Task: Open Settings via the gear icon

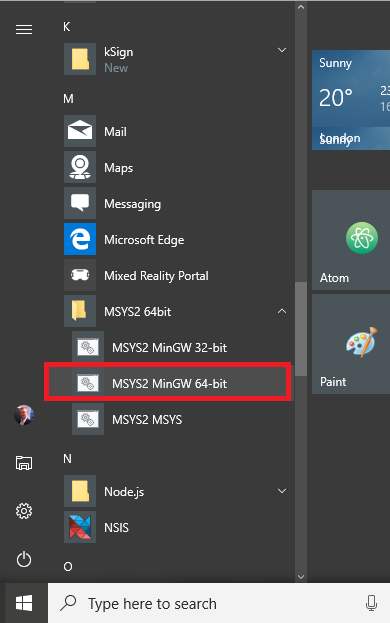Action: (24, 511)
